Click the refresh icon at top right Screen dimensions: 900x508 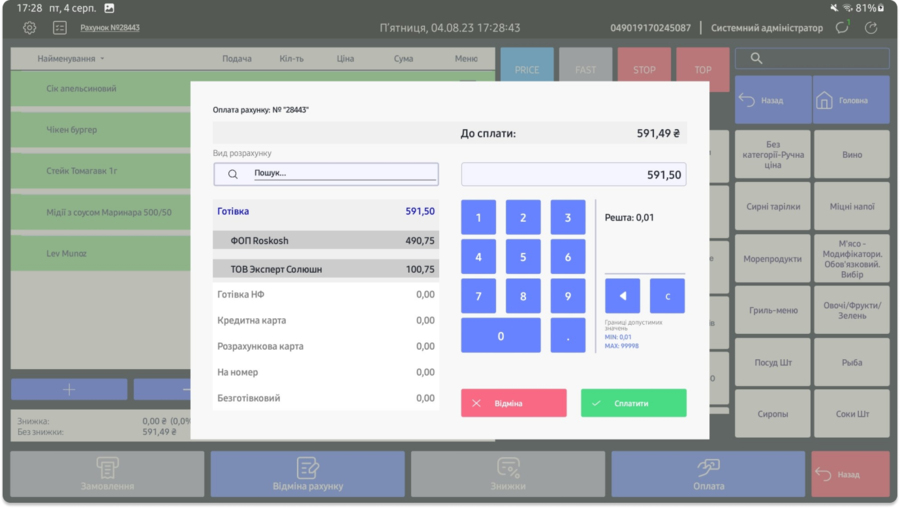coord(871,28)
